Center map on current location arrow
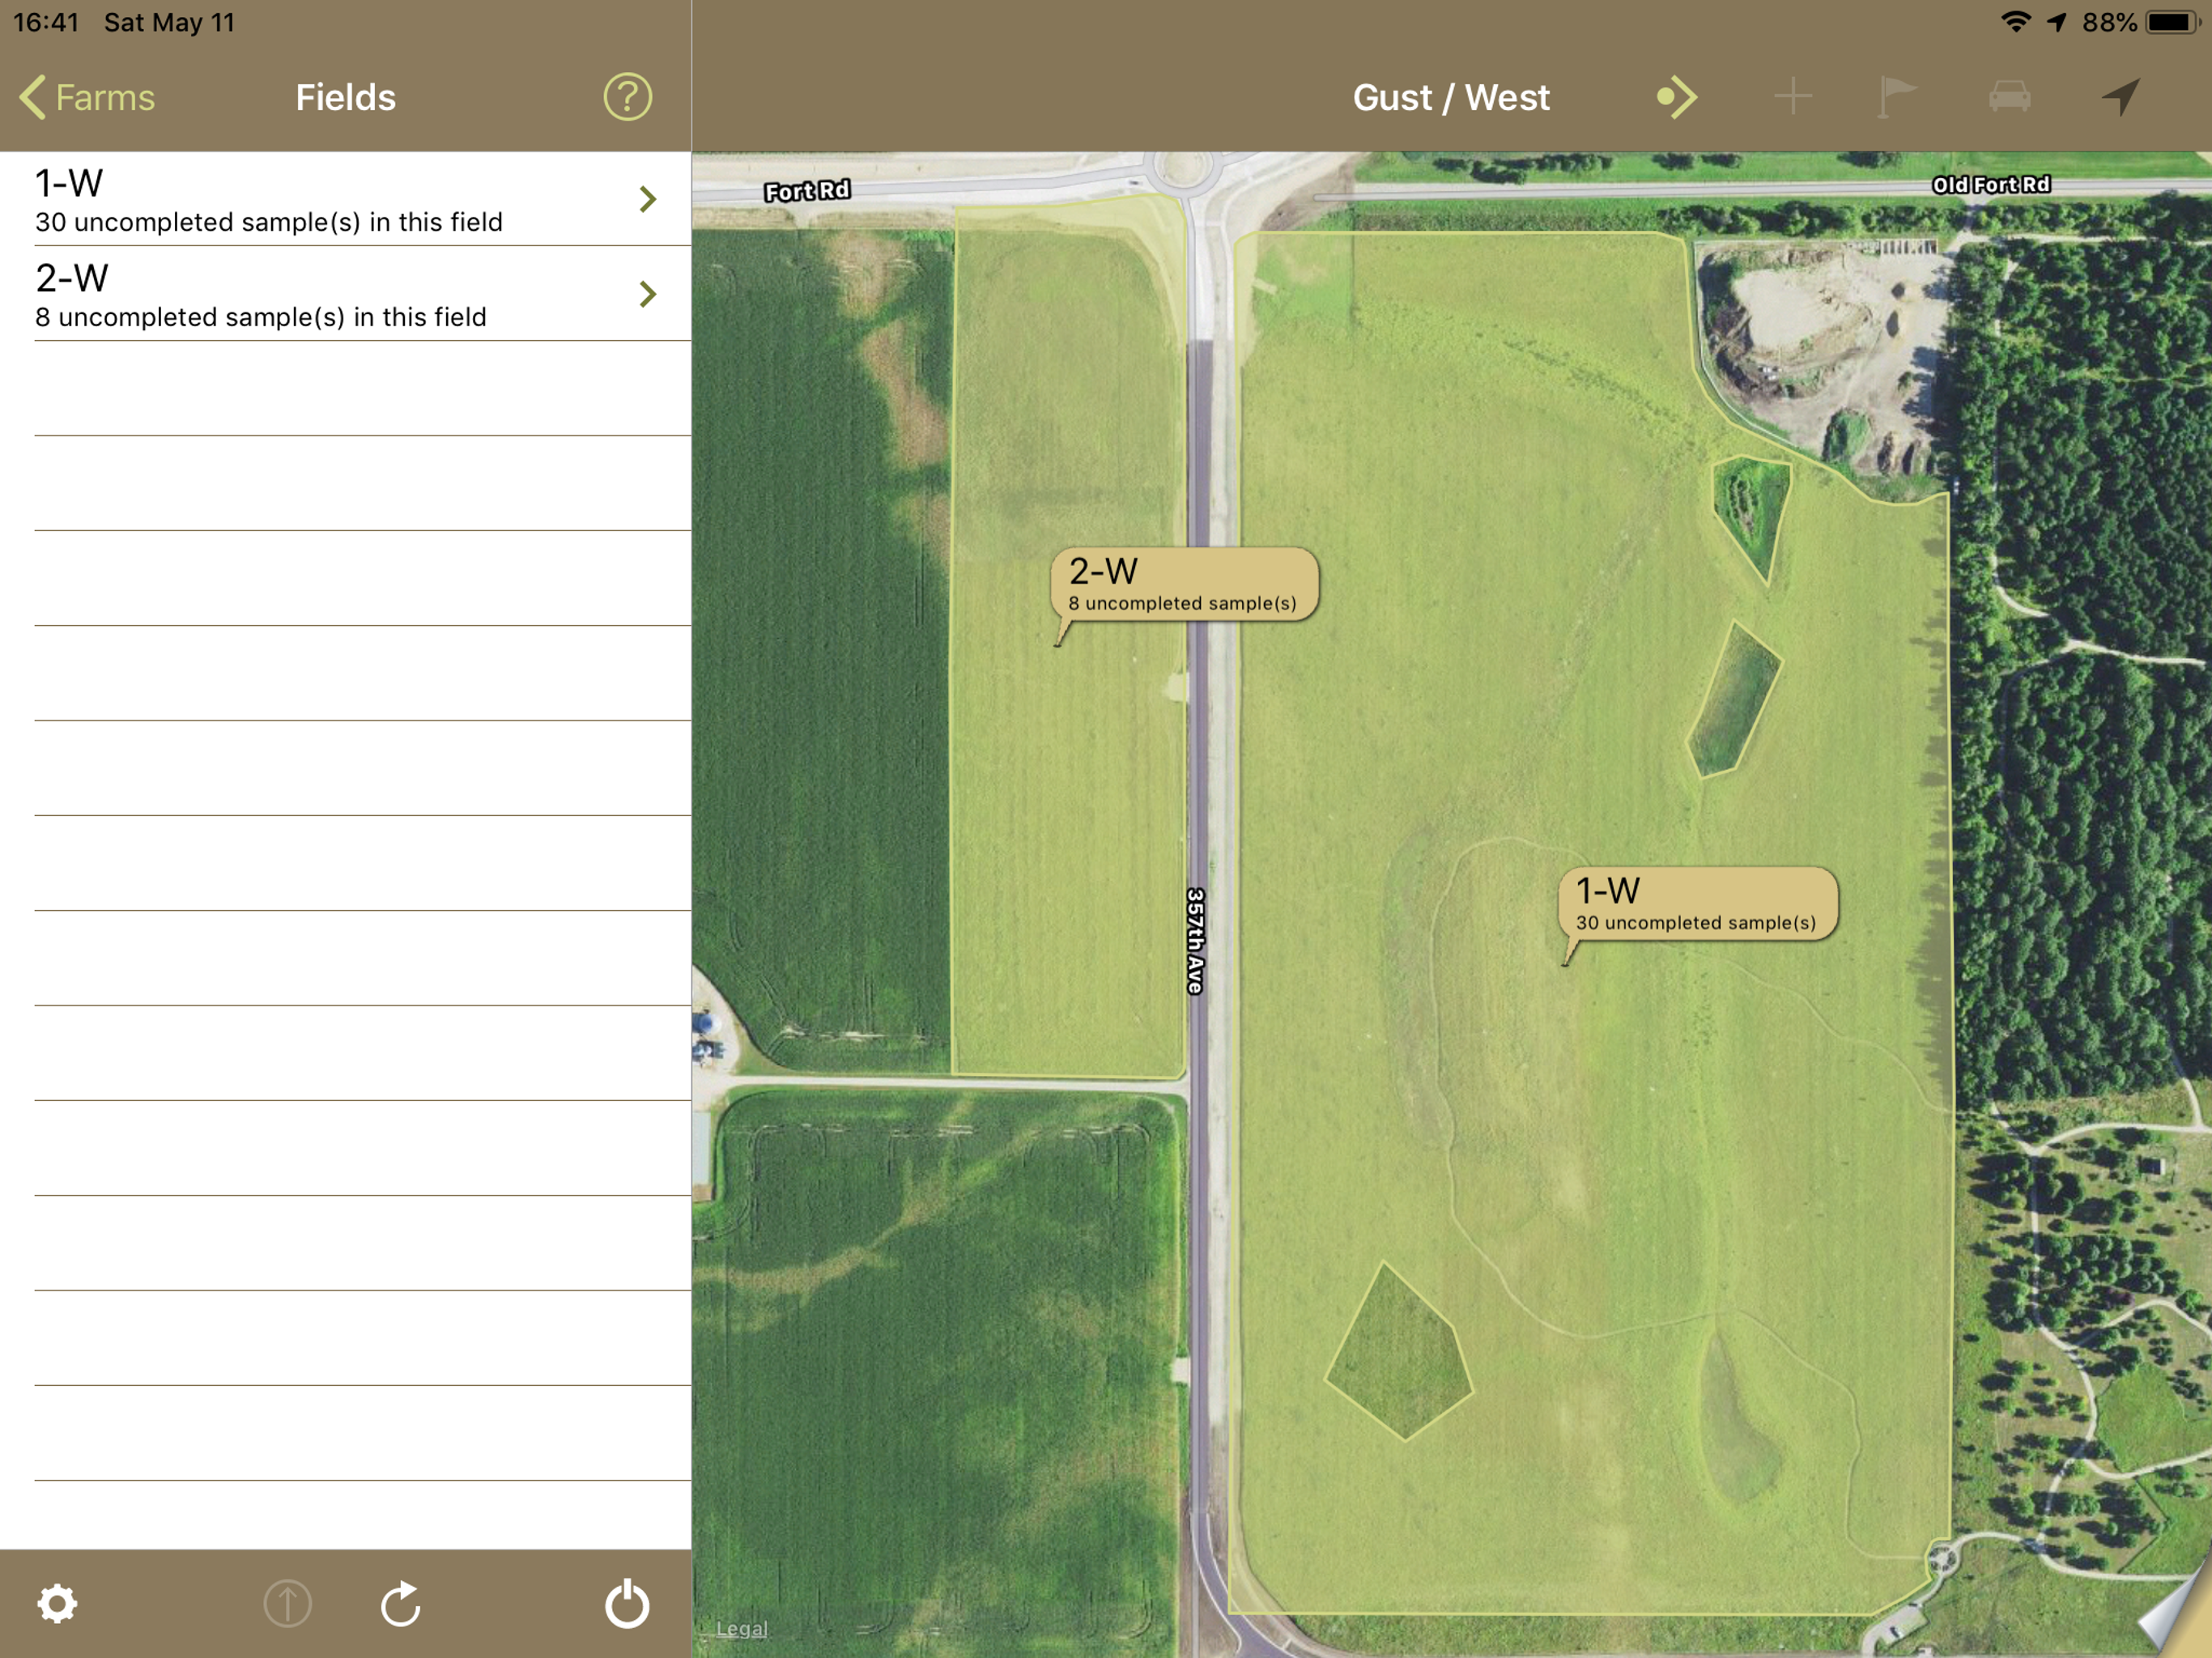This screenshot has width=2212, height=1658. (2120, 97)
